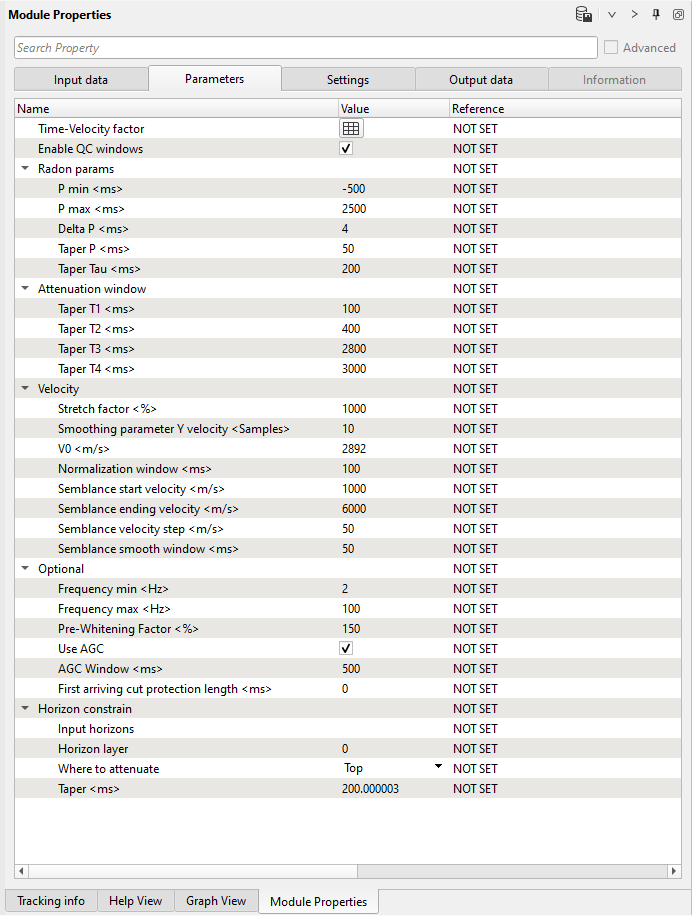Pin the Module Properties panel
The width and height of the screenshot is (692, 916).
tap(656, 15)
